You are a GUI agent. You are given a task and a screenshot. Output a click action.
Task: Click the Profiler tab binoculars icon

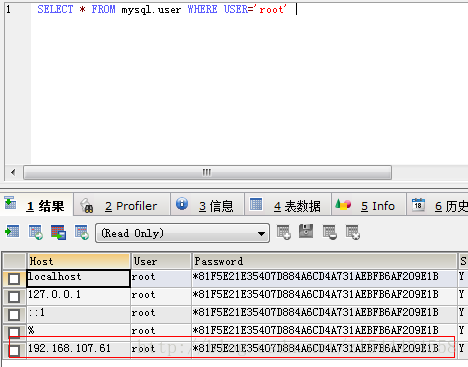[x=87, y=205]
